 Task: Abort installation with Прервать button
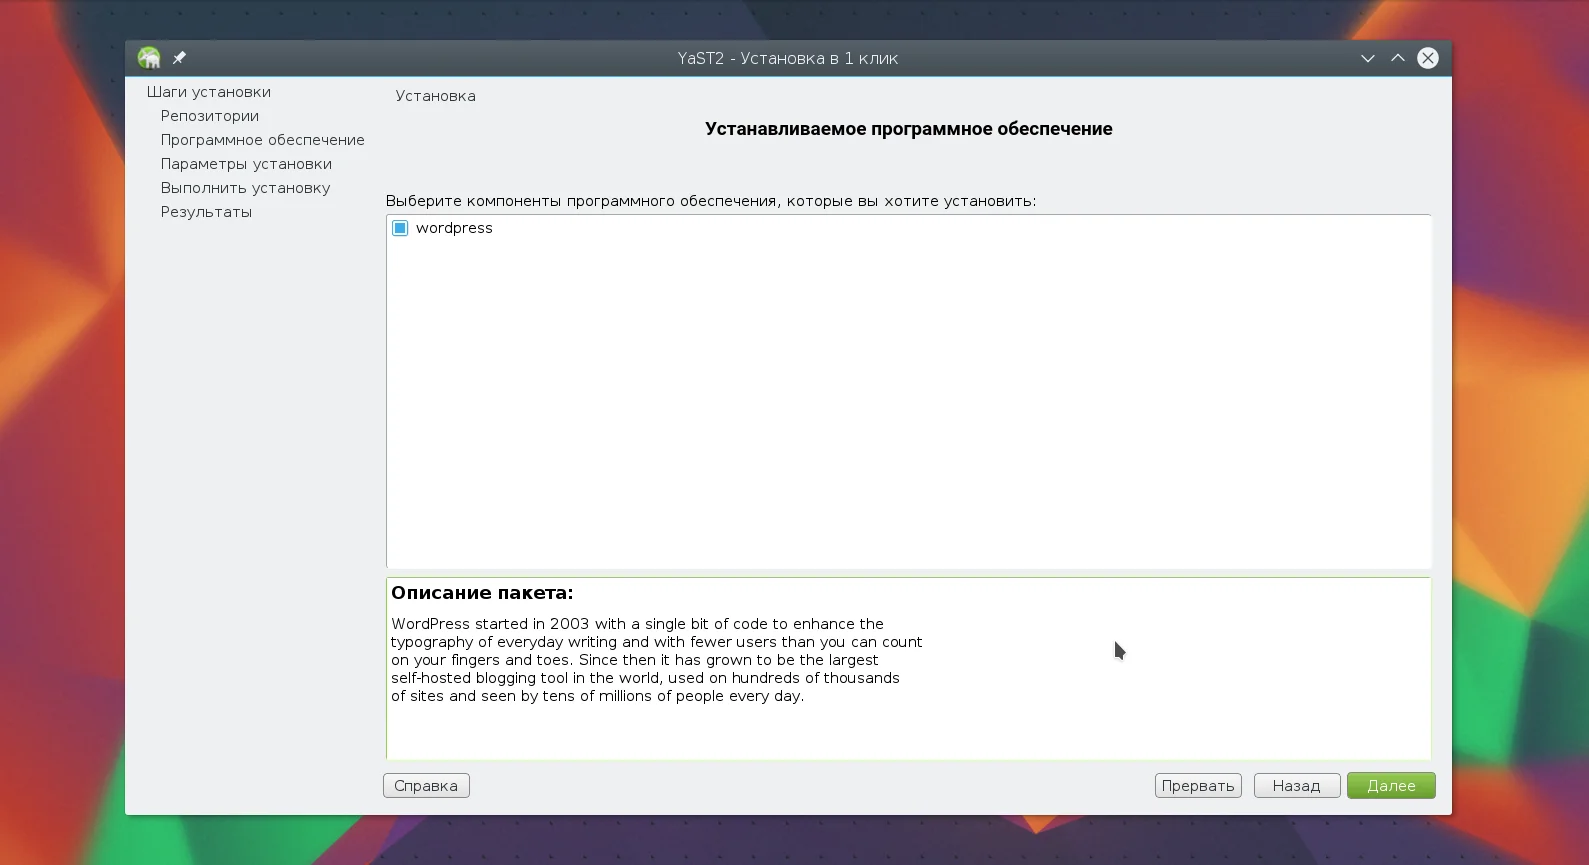coord(1198,786)
